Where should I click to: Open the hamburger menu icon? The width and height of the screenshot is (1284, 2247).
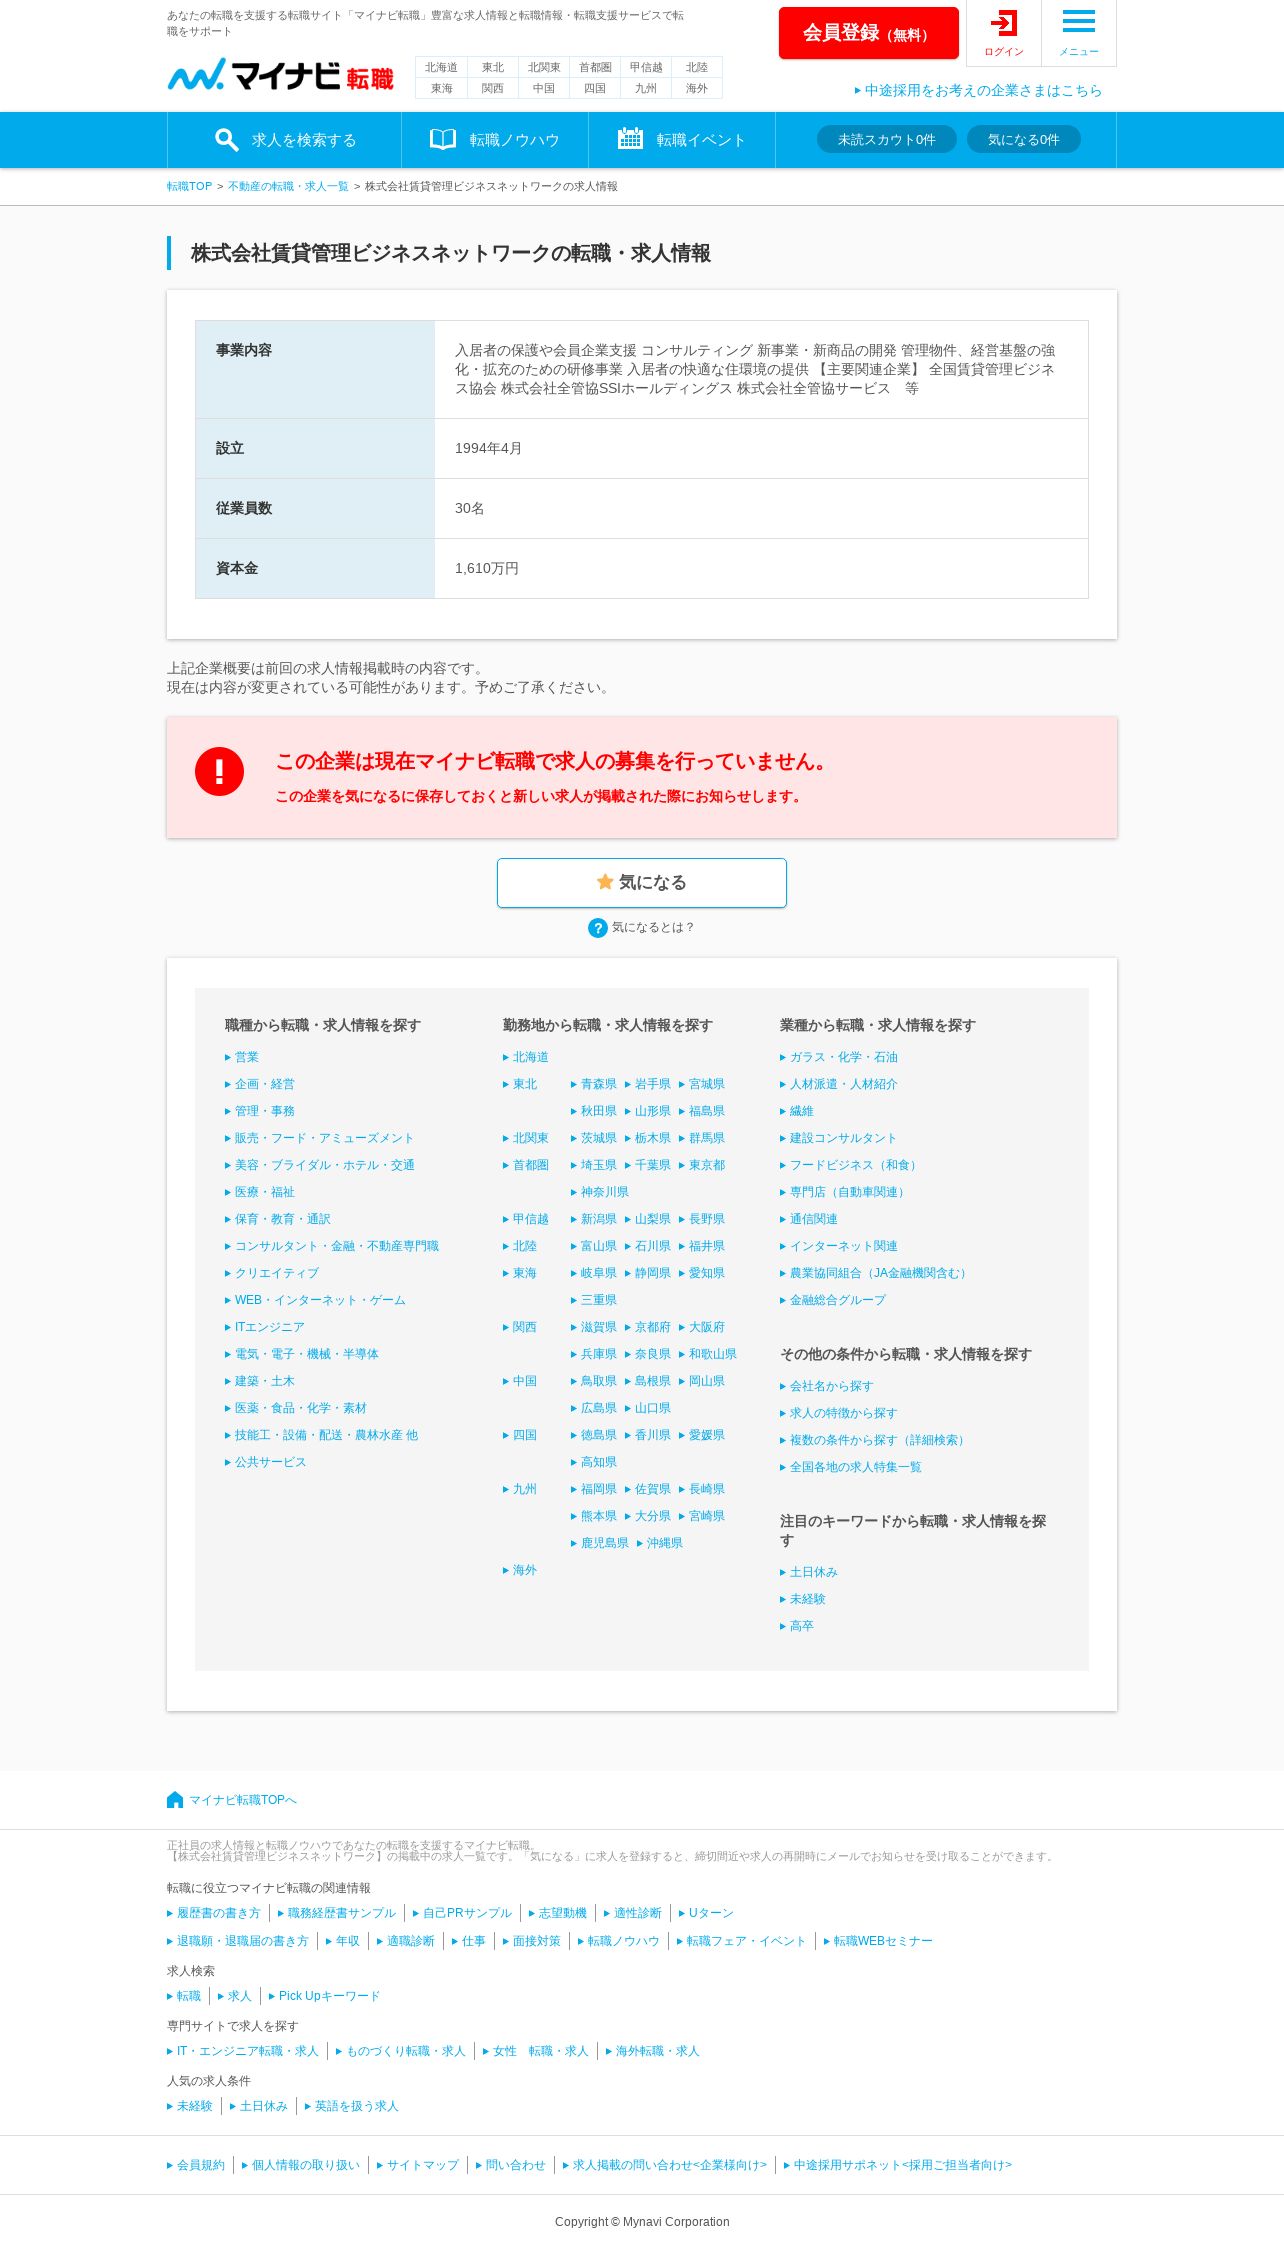(1078, 21)
